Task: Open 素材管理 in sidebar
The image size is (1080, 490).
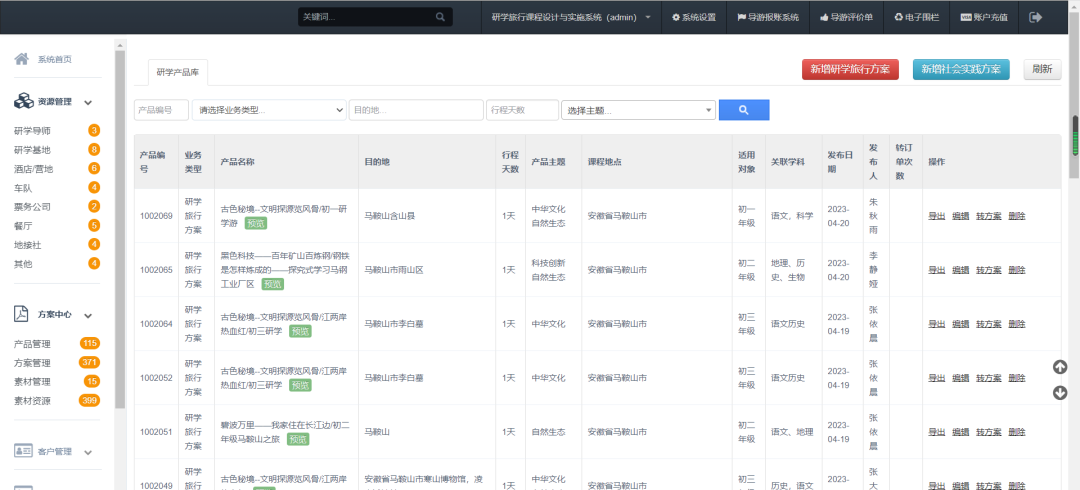Action: coord(32,382)
